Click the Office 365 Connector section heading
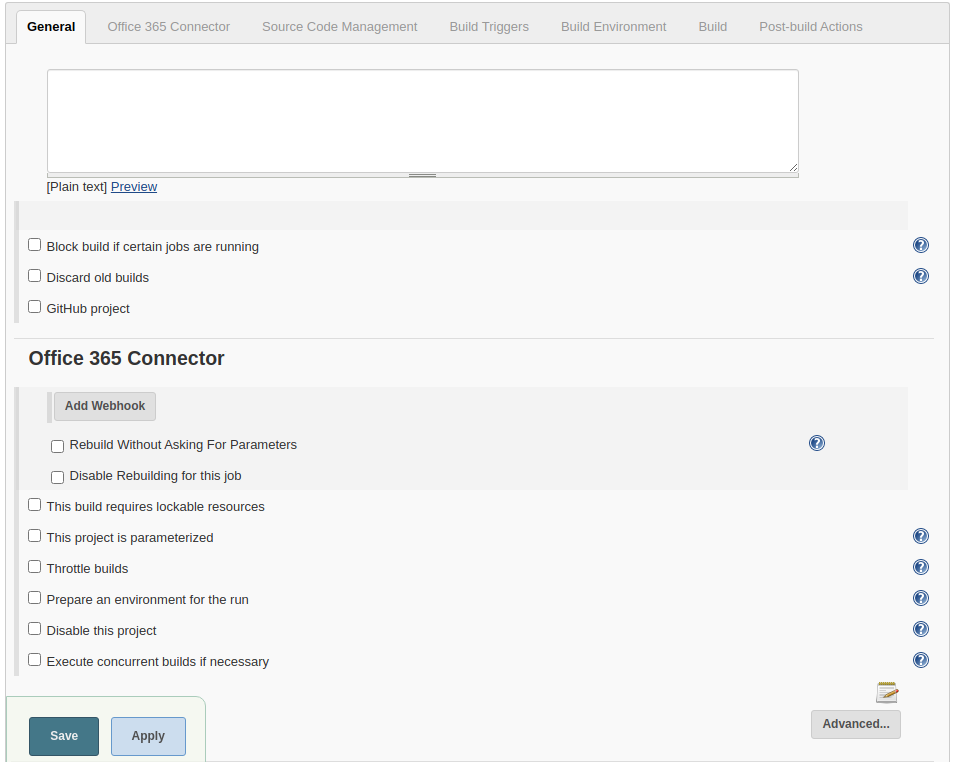 tap(126, 358)
